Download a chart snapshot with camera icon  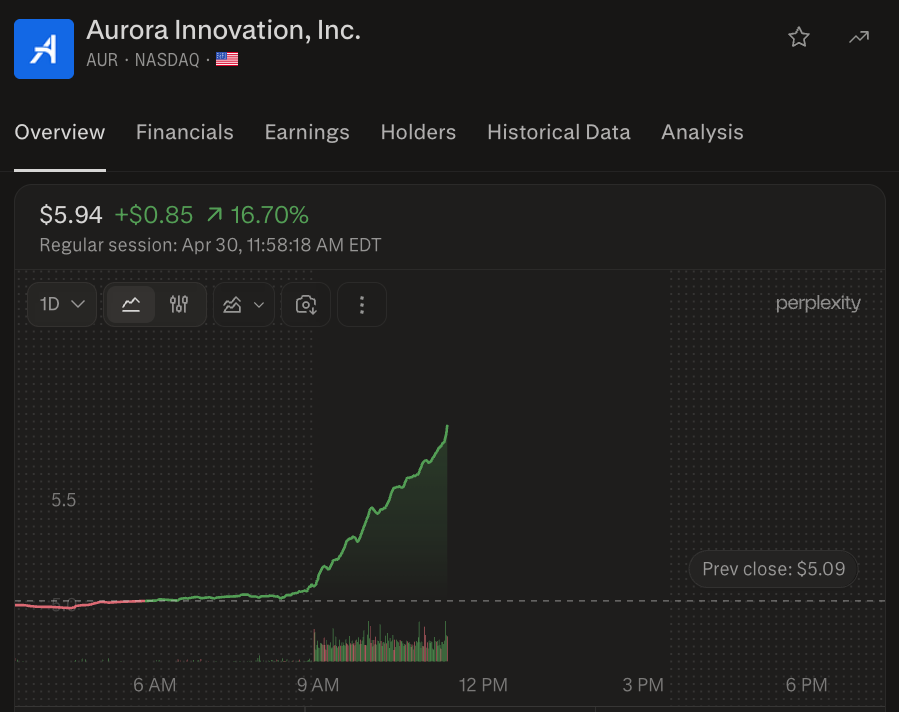click(306, 304)
